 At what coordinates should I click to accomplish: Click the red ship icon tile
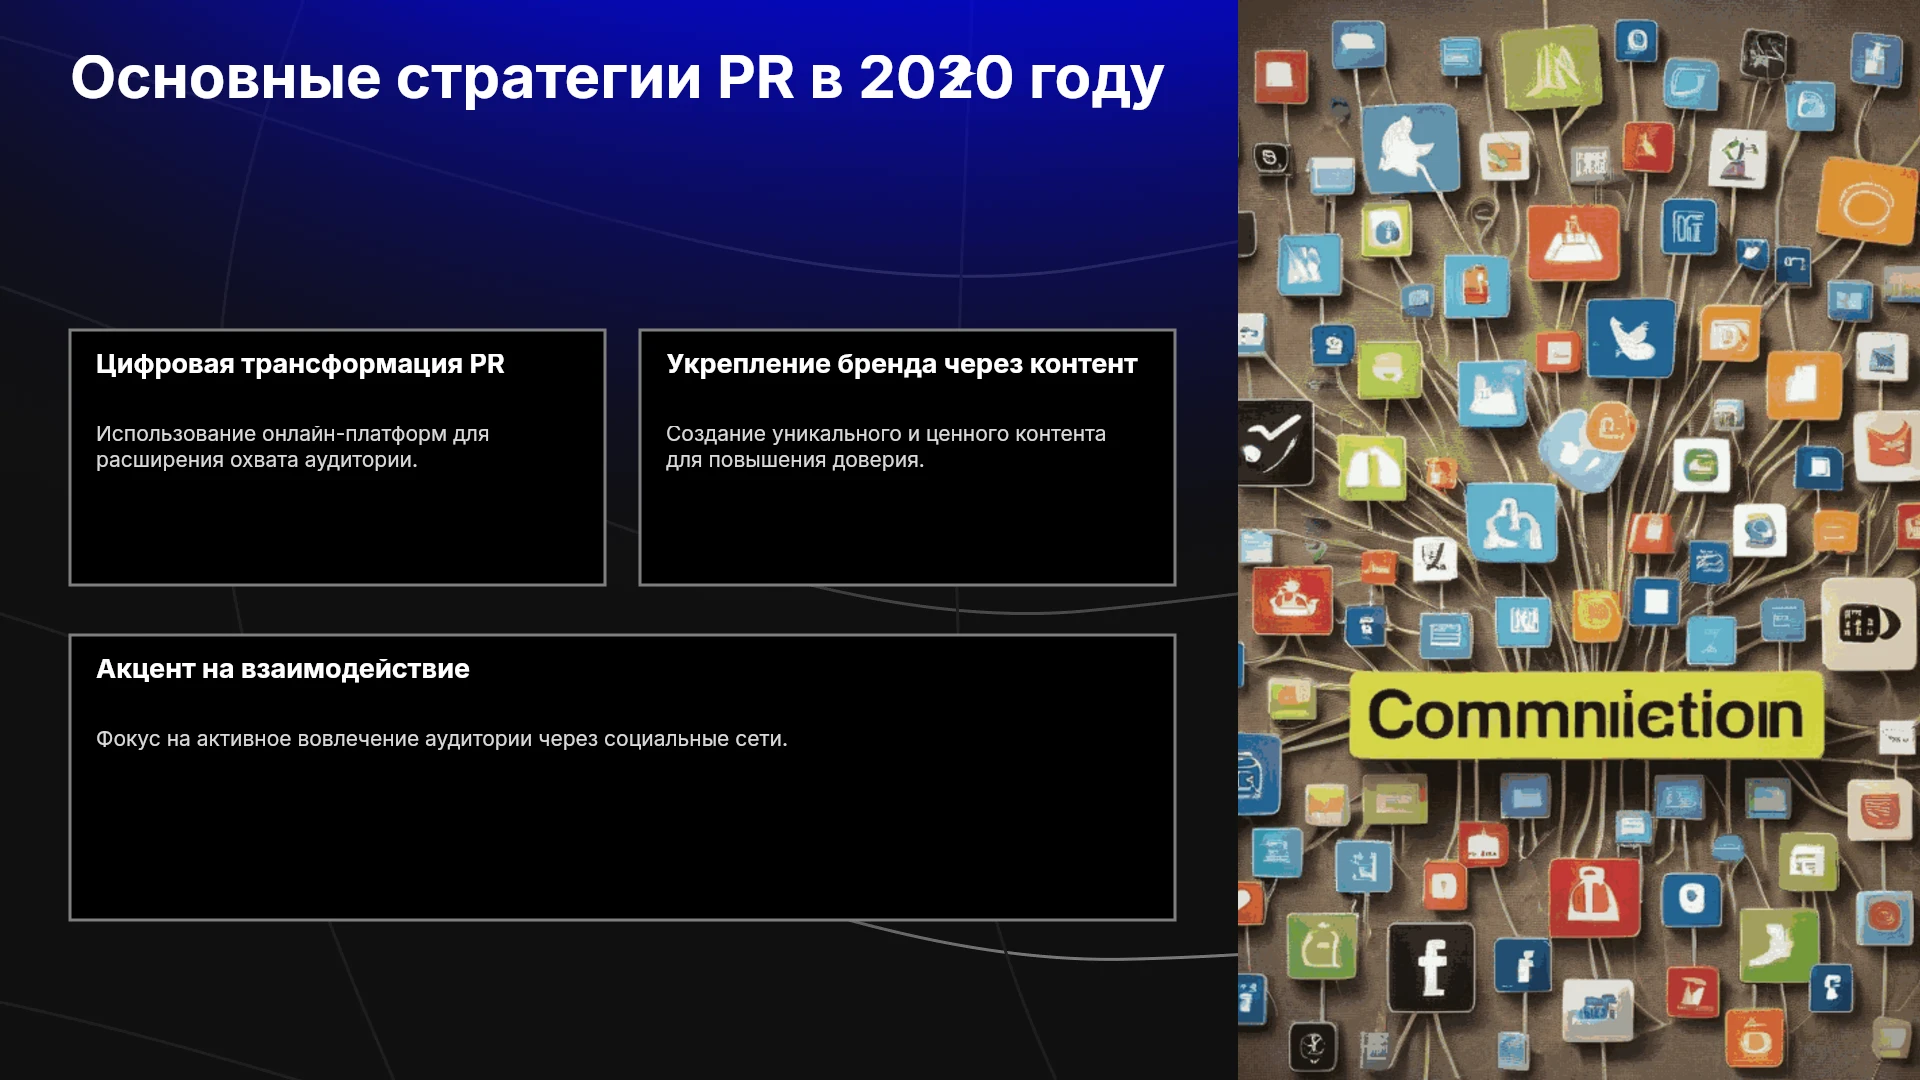[1290, 600]
